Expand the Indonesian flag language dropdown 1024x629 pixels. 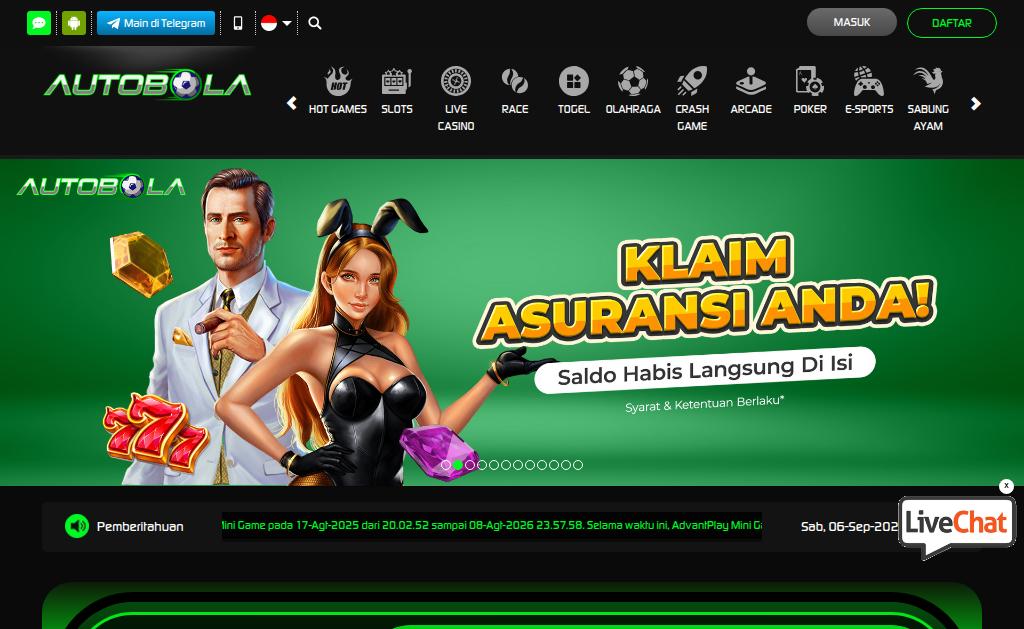tap(276, 23)
